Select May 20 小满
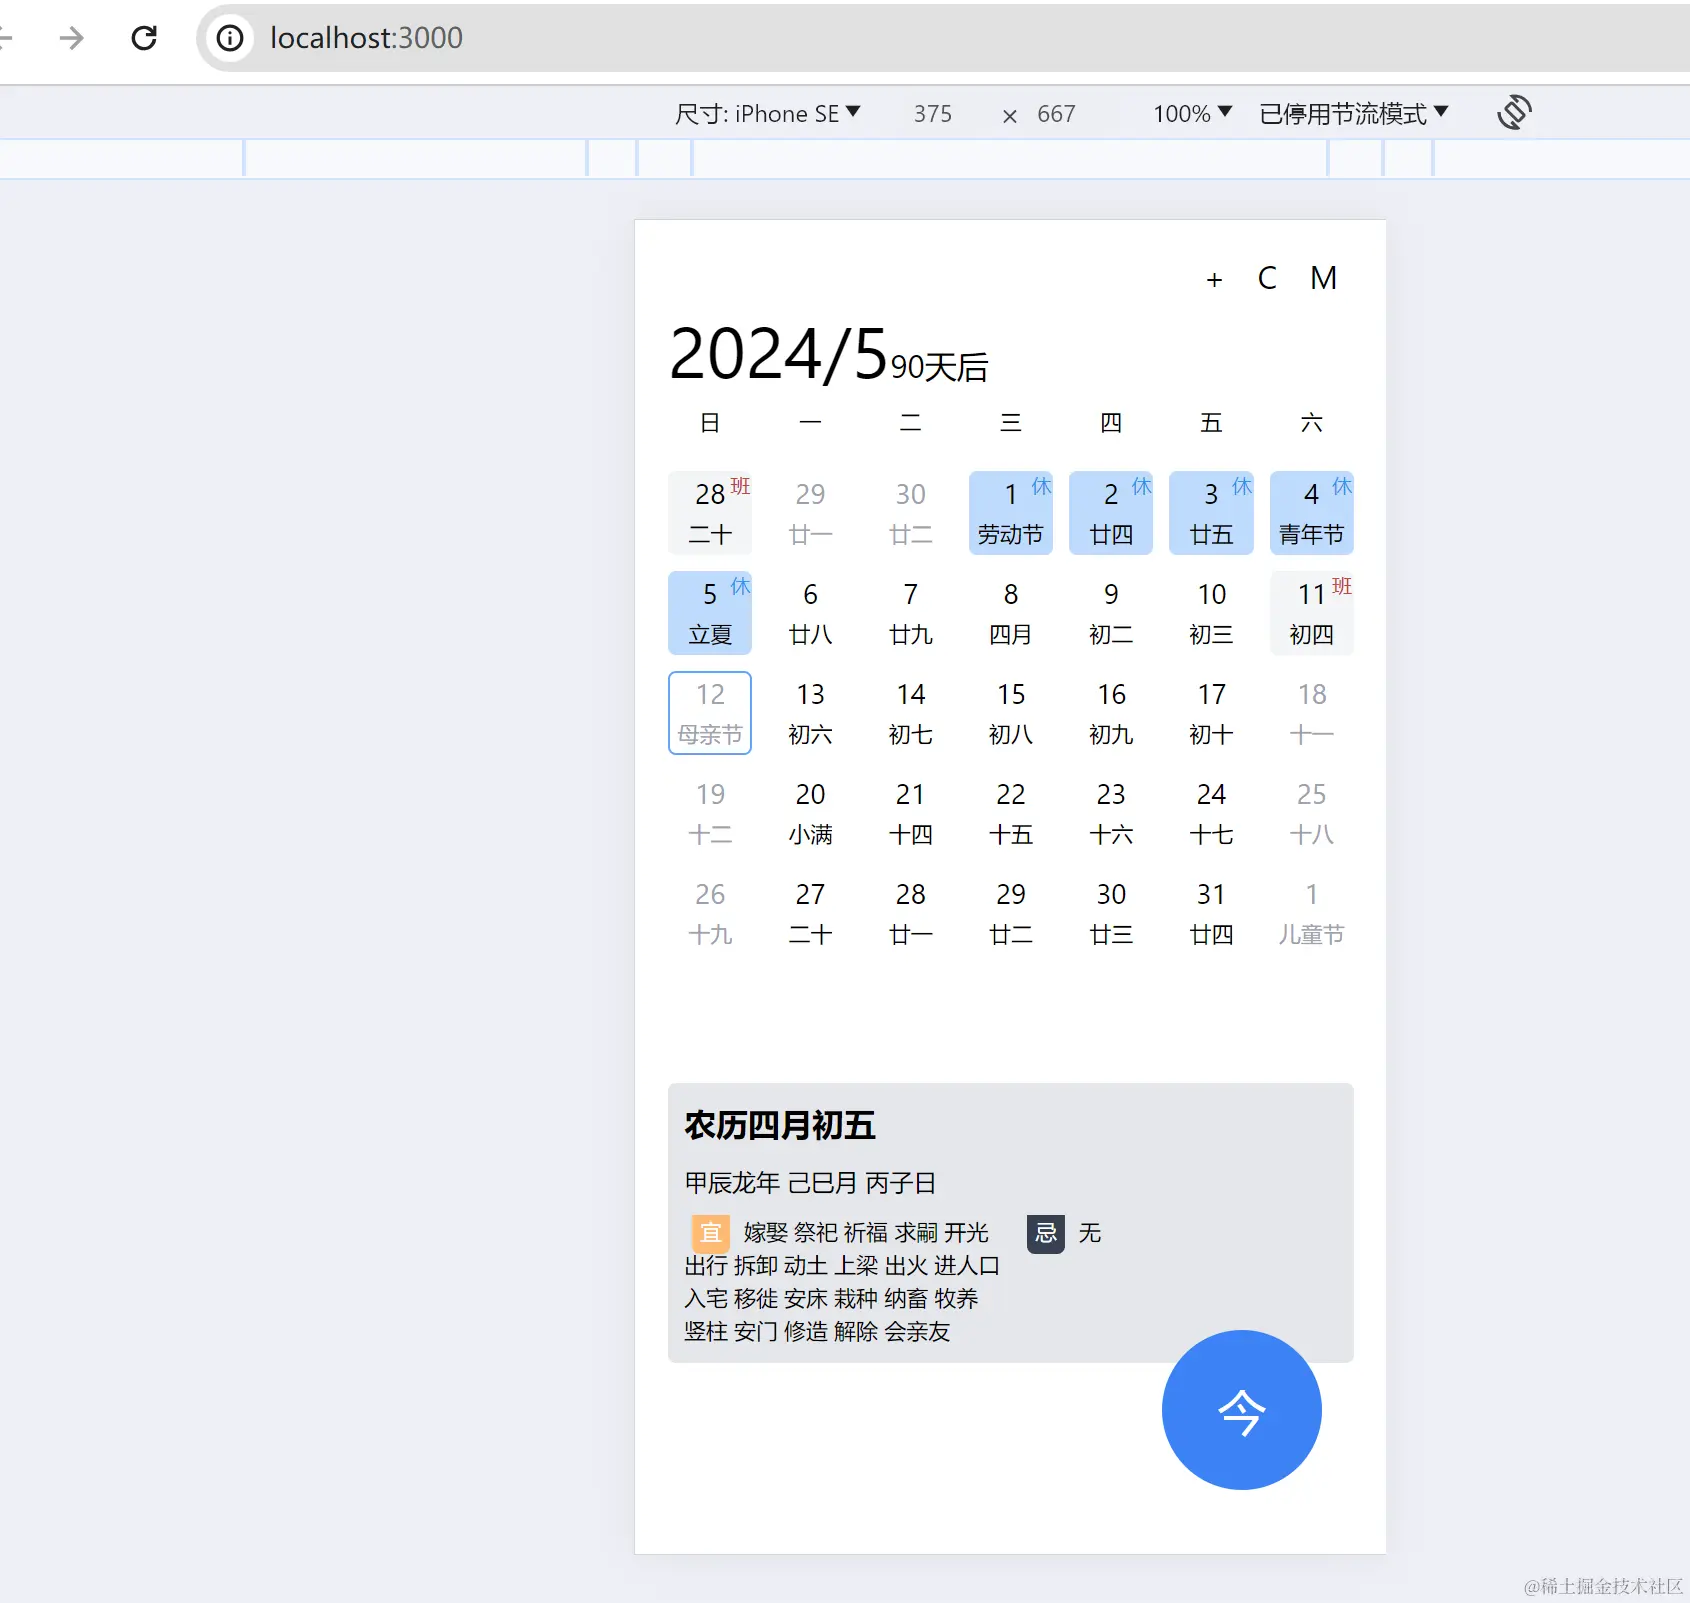This screenshot has width=1690, height=1603. click(x=810, y=813)
